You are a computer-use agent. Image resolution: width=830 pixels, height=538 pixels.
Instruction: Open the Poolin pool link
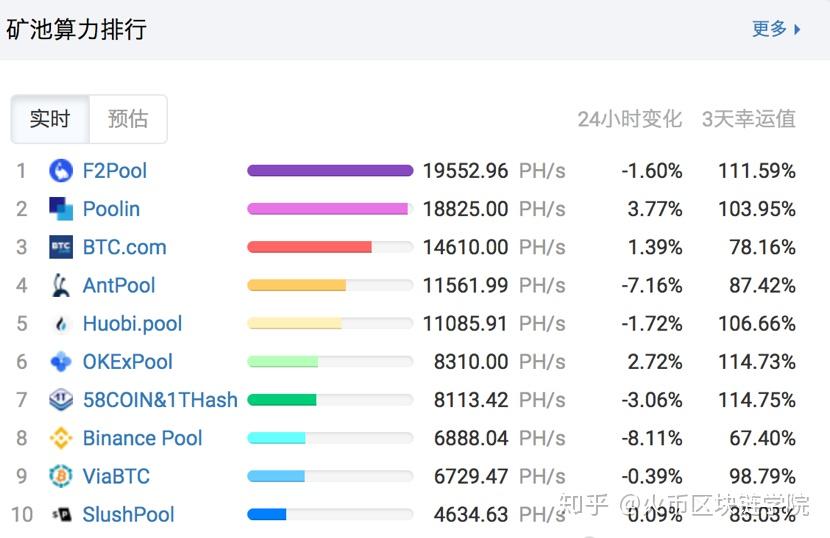pyautogui.click(x=111, y=209)
